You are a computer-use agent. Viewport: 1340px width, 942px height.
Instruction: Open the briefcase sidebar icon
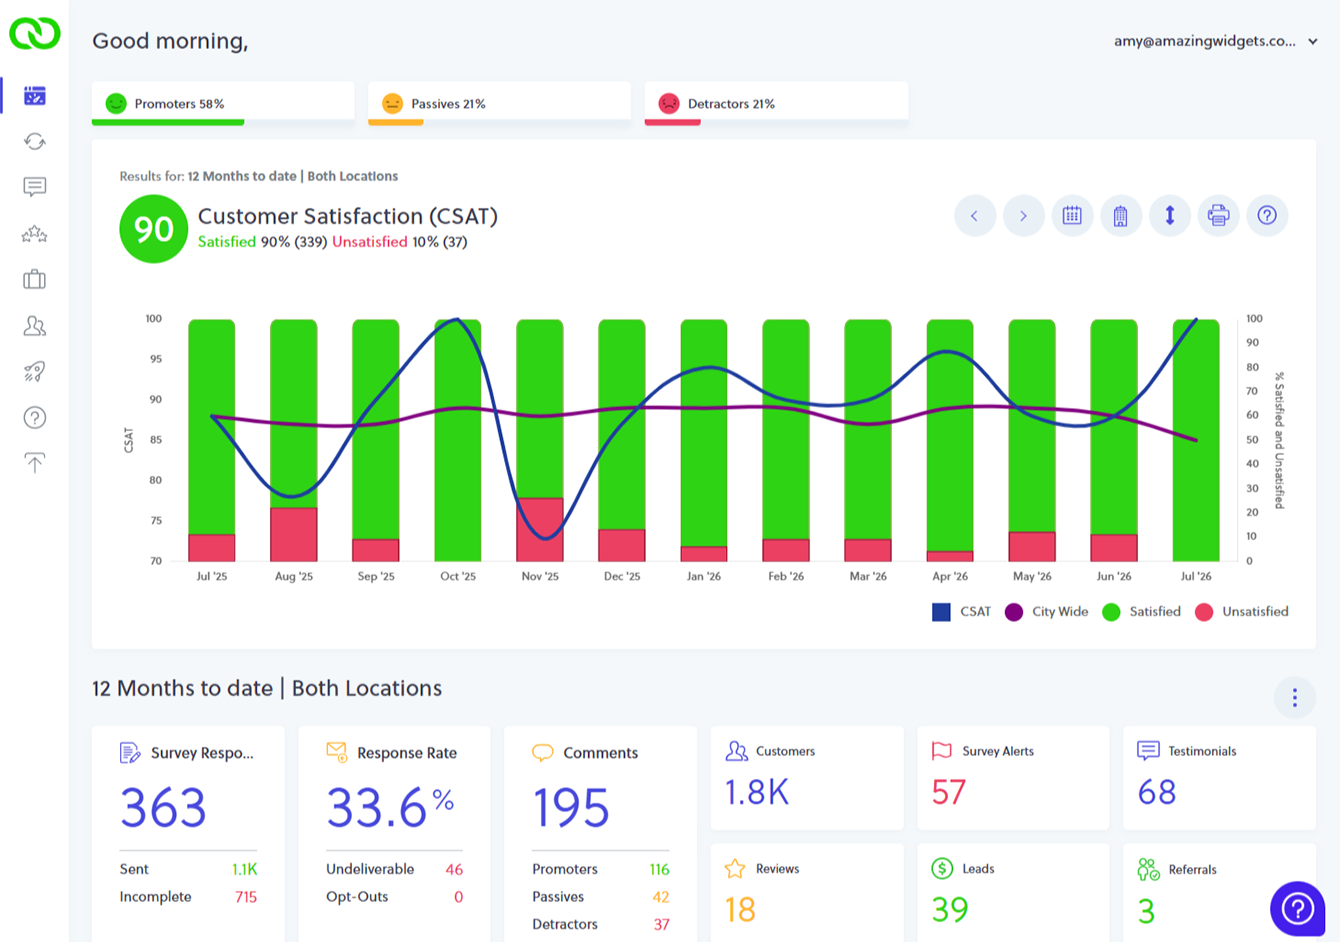pos(35,279)
